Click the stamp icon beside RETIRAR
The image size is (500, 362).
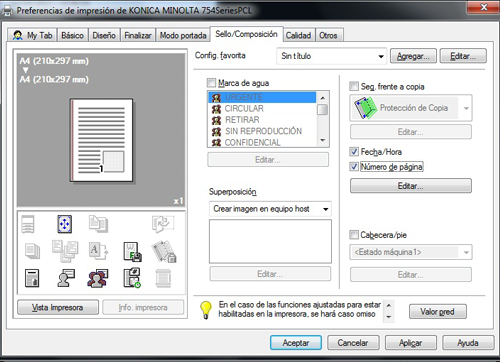tap(216, 120)
